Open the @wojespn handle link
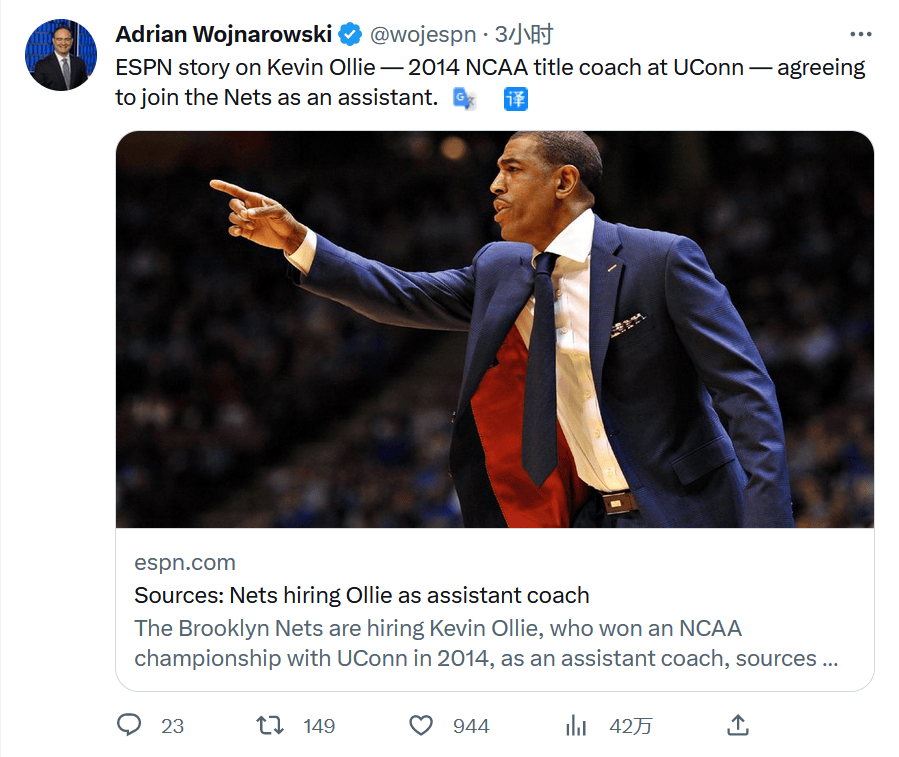Screen dimensions: 899x757 pos(423,35)
